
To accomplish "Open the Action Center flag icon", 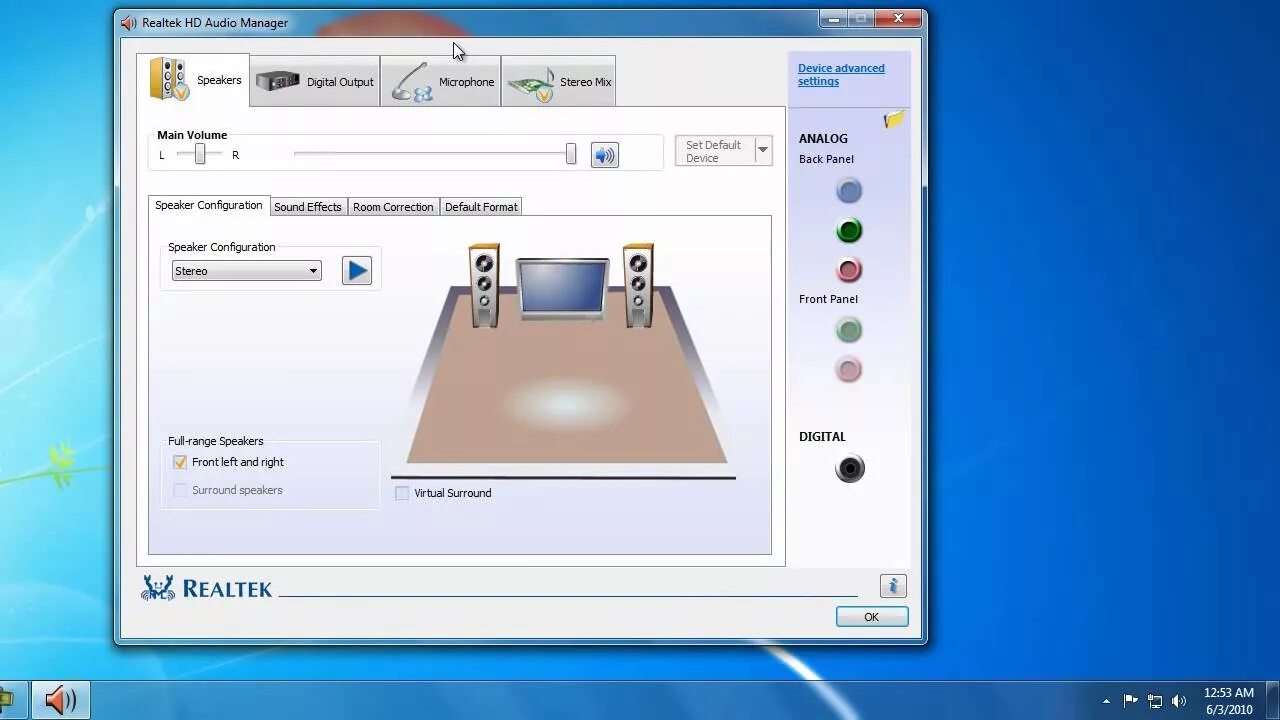I will [1131, 701].
